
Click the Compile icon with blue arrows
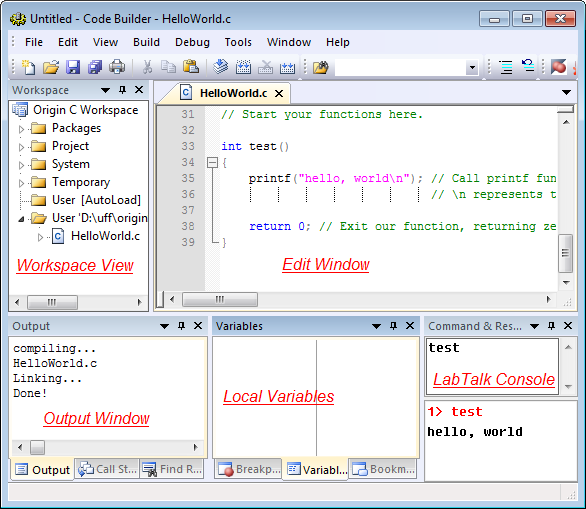pyautogui.click(x=243, y=67)
